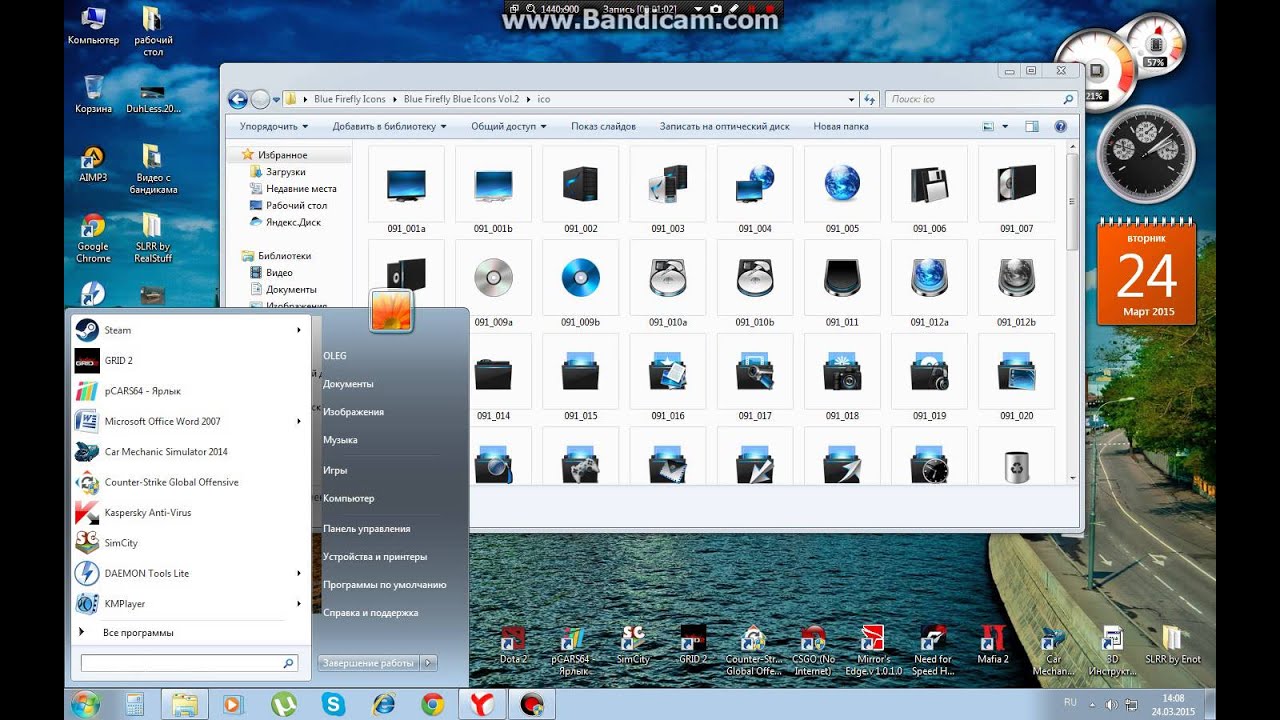Image resolution: width=1280 pixels, height=720 pixels.
Task: Open Панель управления from Start menu
Action: pos(366,528)
